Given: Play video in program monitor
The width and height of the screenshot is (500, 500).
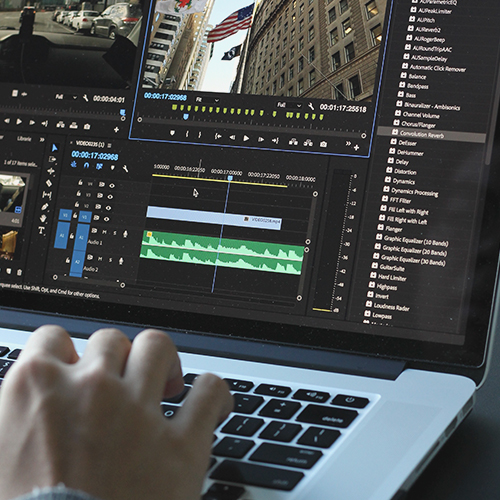Looking at the screenshot, I should click(x=246, y=138).
